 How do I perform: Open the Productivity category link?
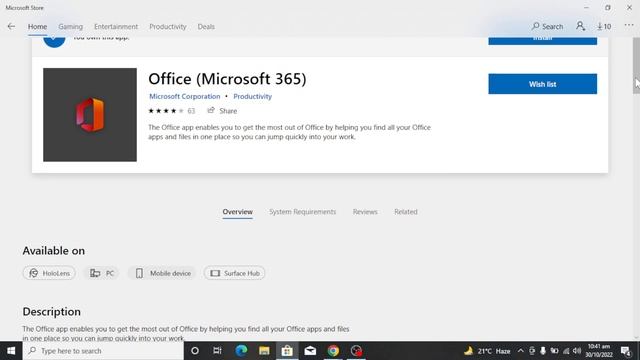click(x=252, y=96)
